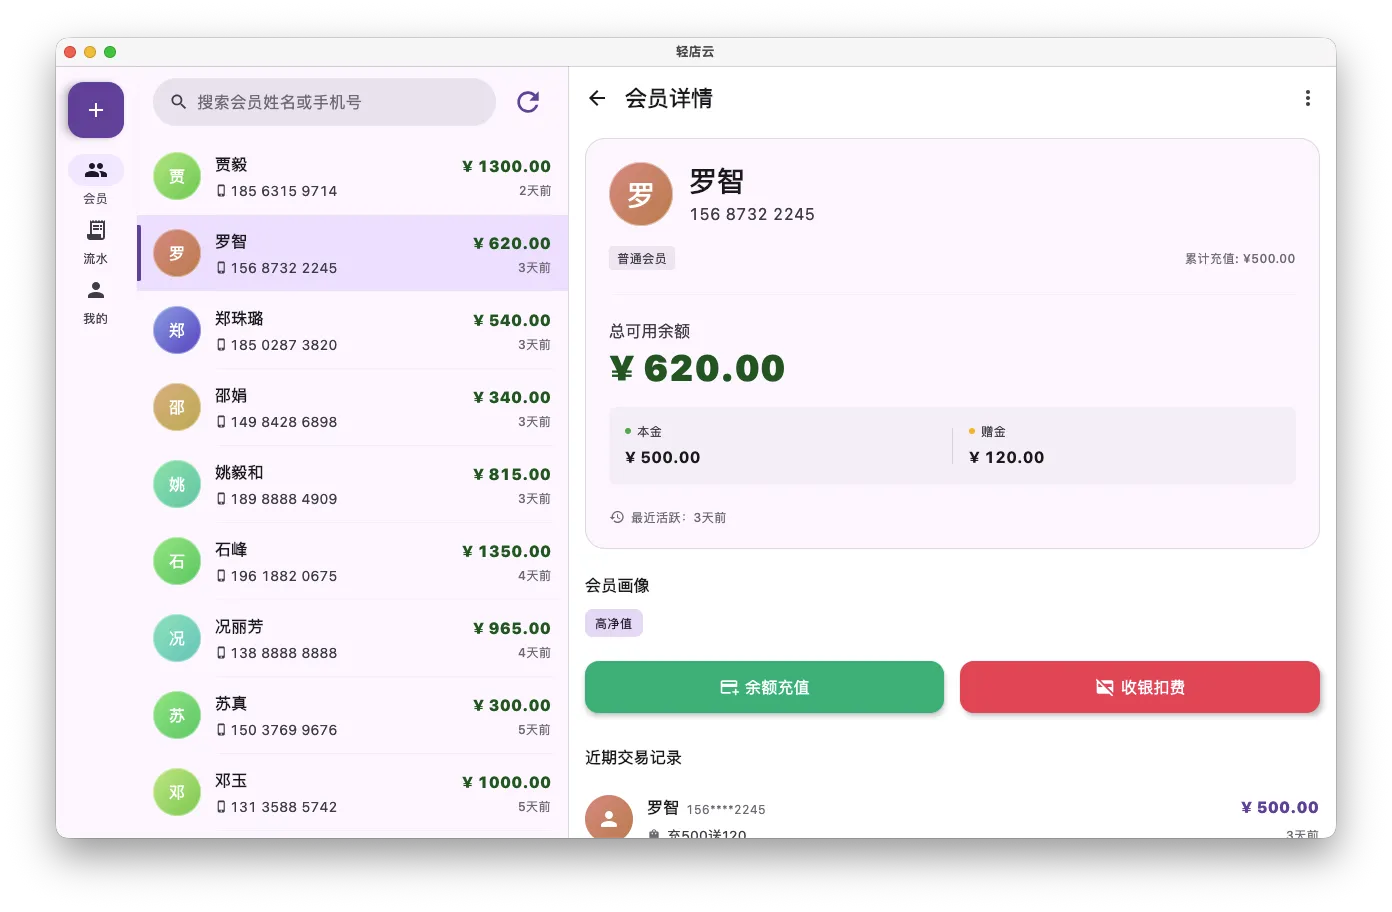The width and height of the screenshot is (1392, 912).
Task: Open the 流水 transactions section
Action: coord(95,240)
